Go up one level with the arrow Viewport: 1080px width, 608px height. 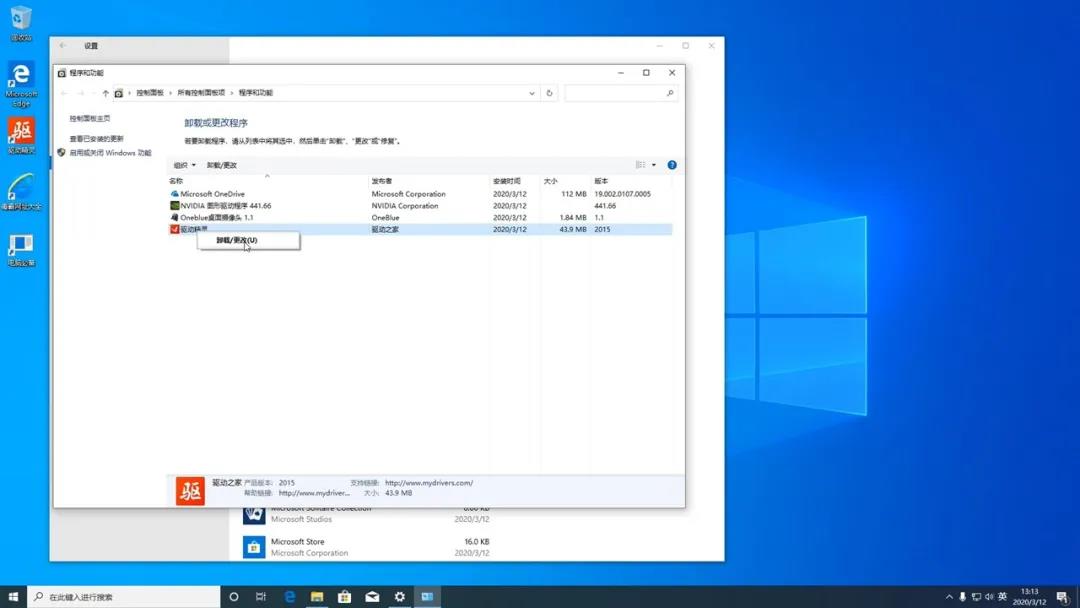point(105,93)
